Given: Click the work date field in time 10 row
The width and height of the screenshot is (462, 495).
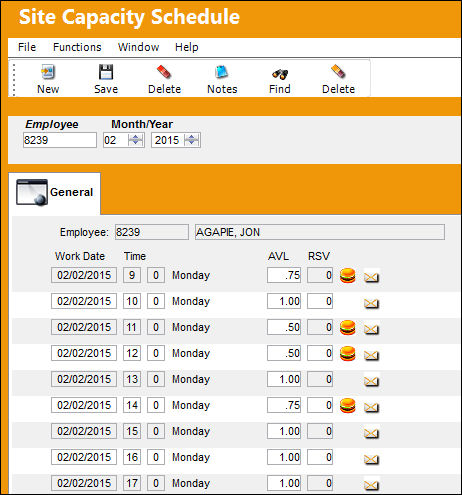Looking at the screenshot, I should pos(84,301).
